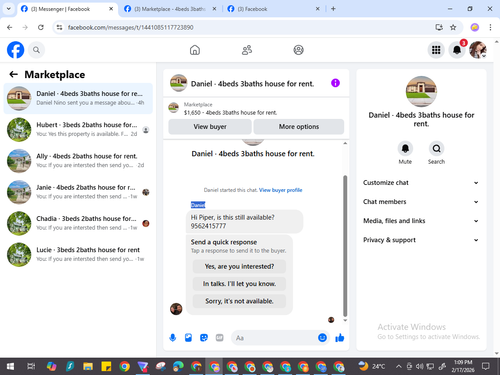The image size is (500, 375).
Task: Open notifications bell with red badge
Action: 457,50
